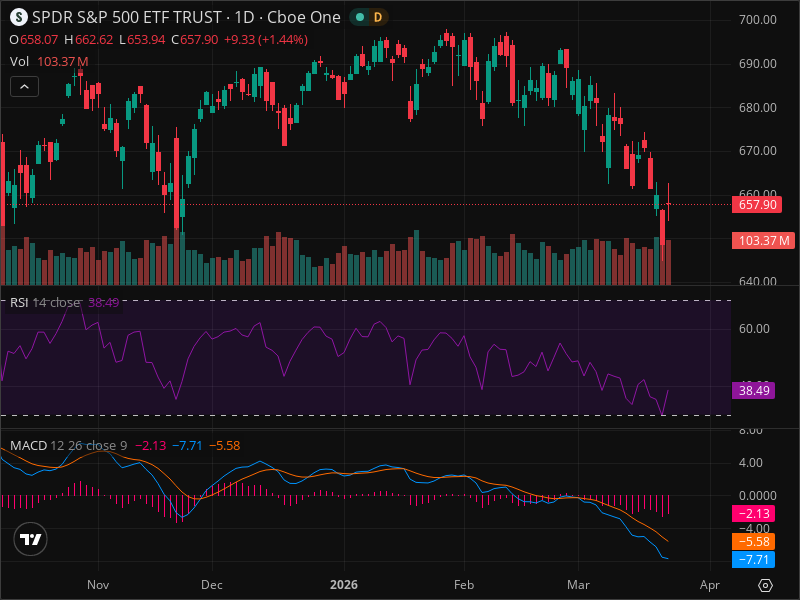The width and height of the screenshot is (800, 600).
Task: Click the 657.90 current price label
Action: [757, 205]
